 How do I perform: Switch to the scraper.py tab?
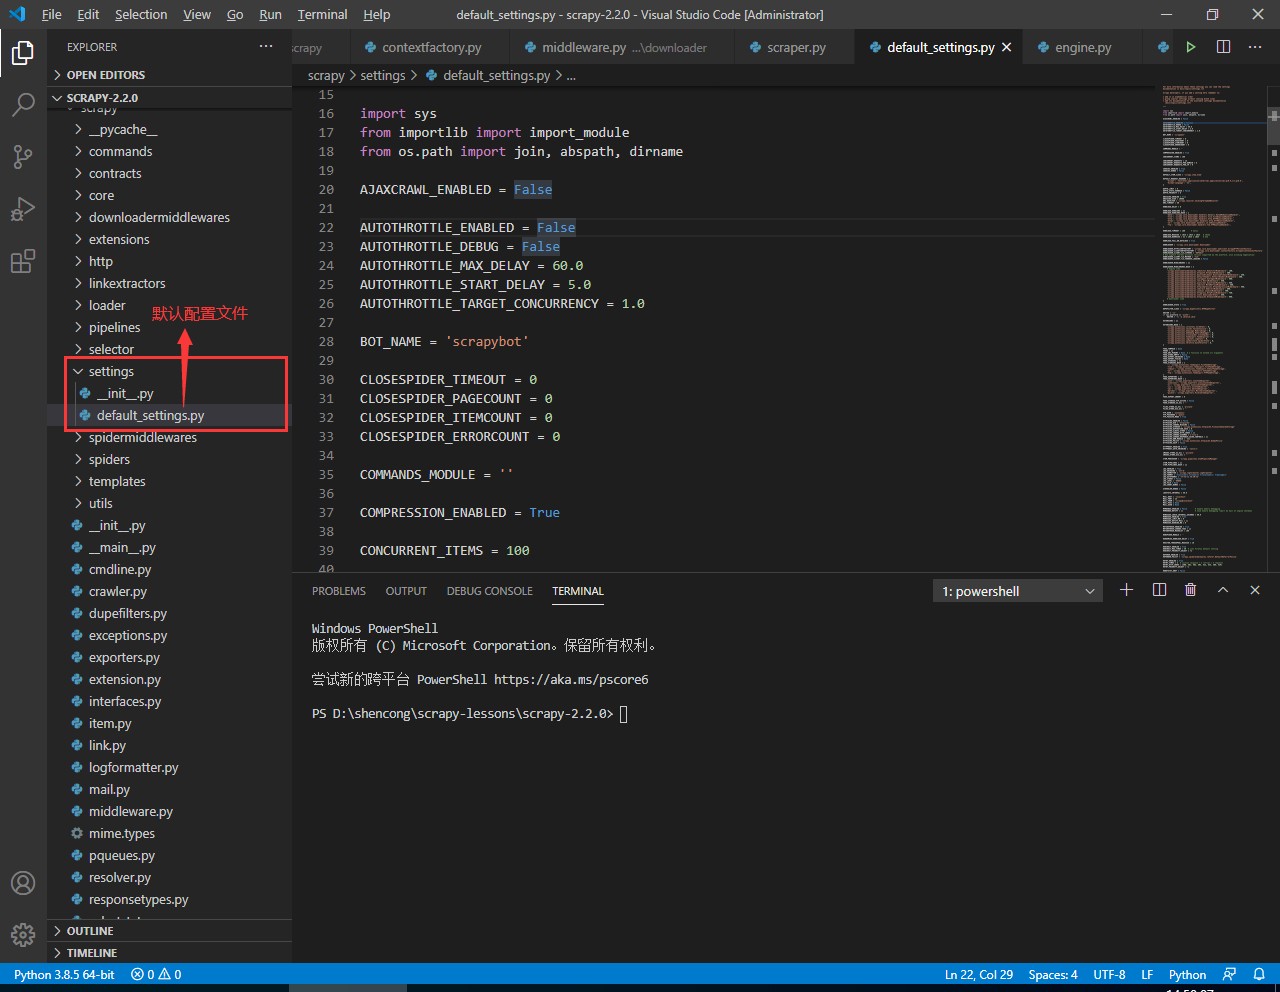click(796, 47)
